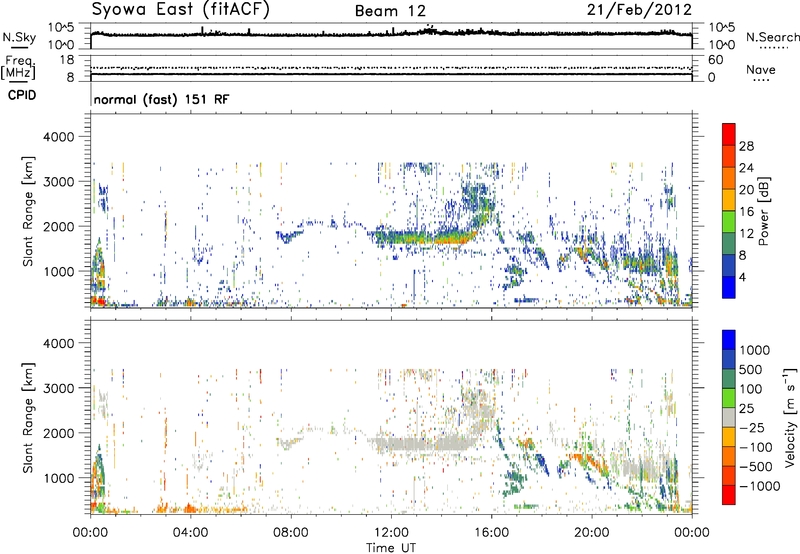Click '2000' on power panel range axis
The height and width of the screenshot is (554, 800).
(x=59, y=226)
